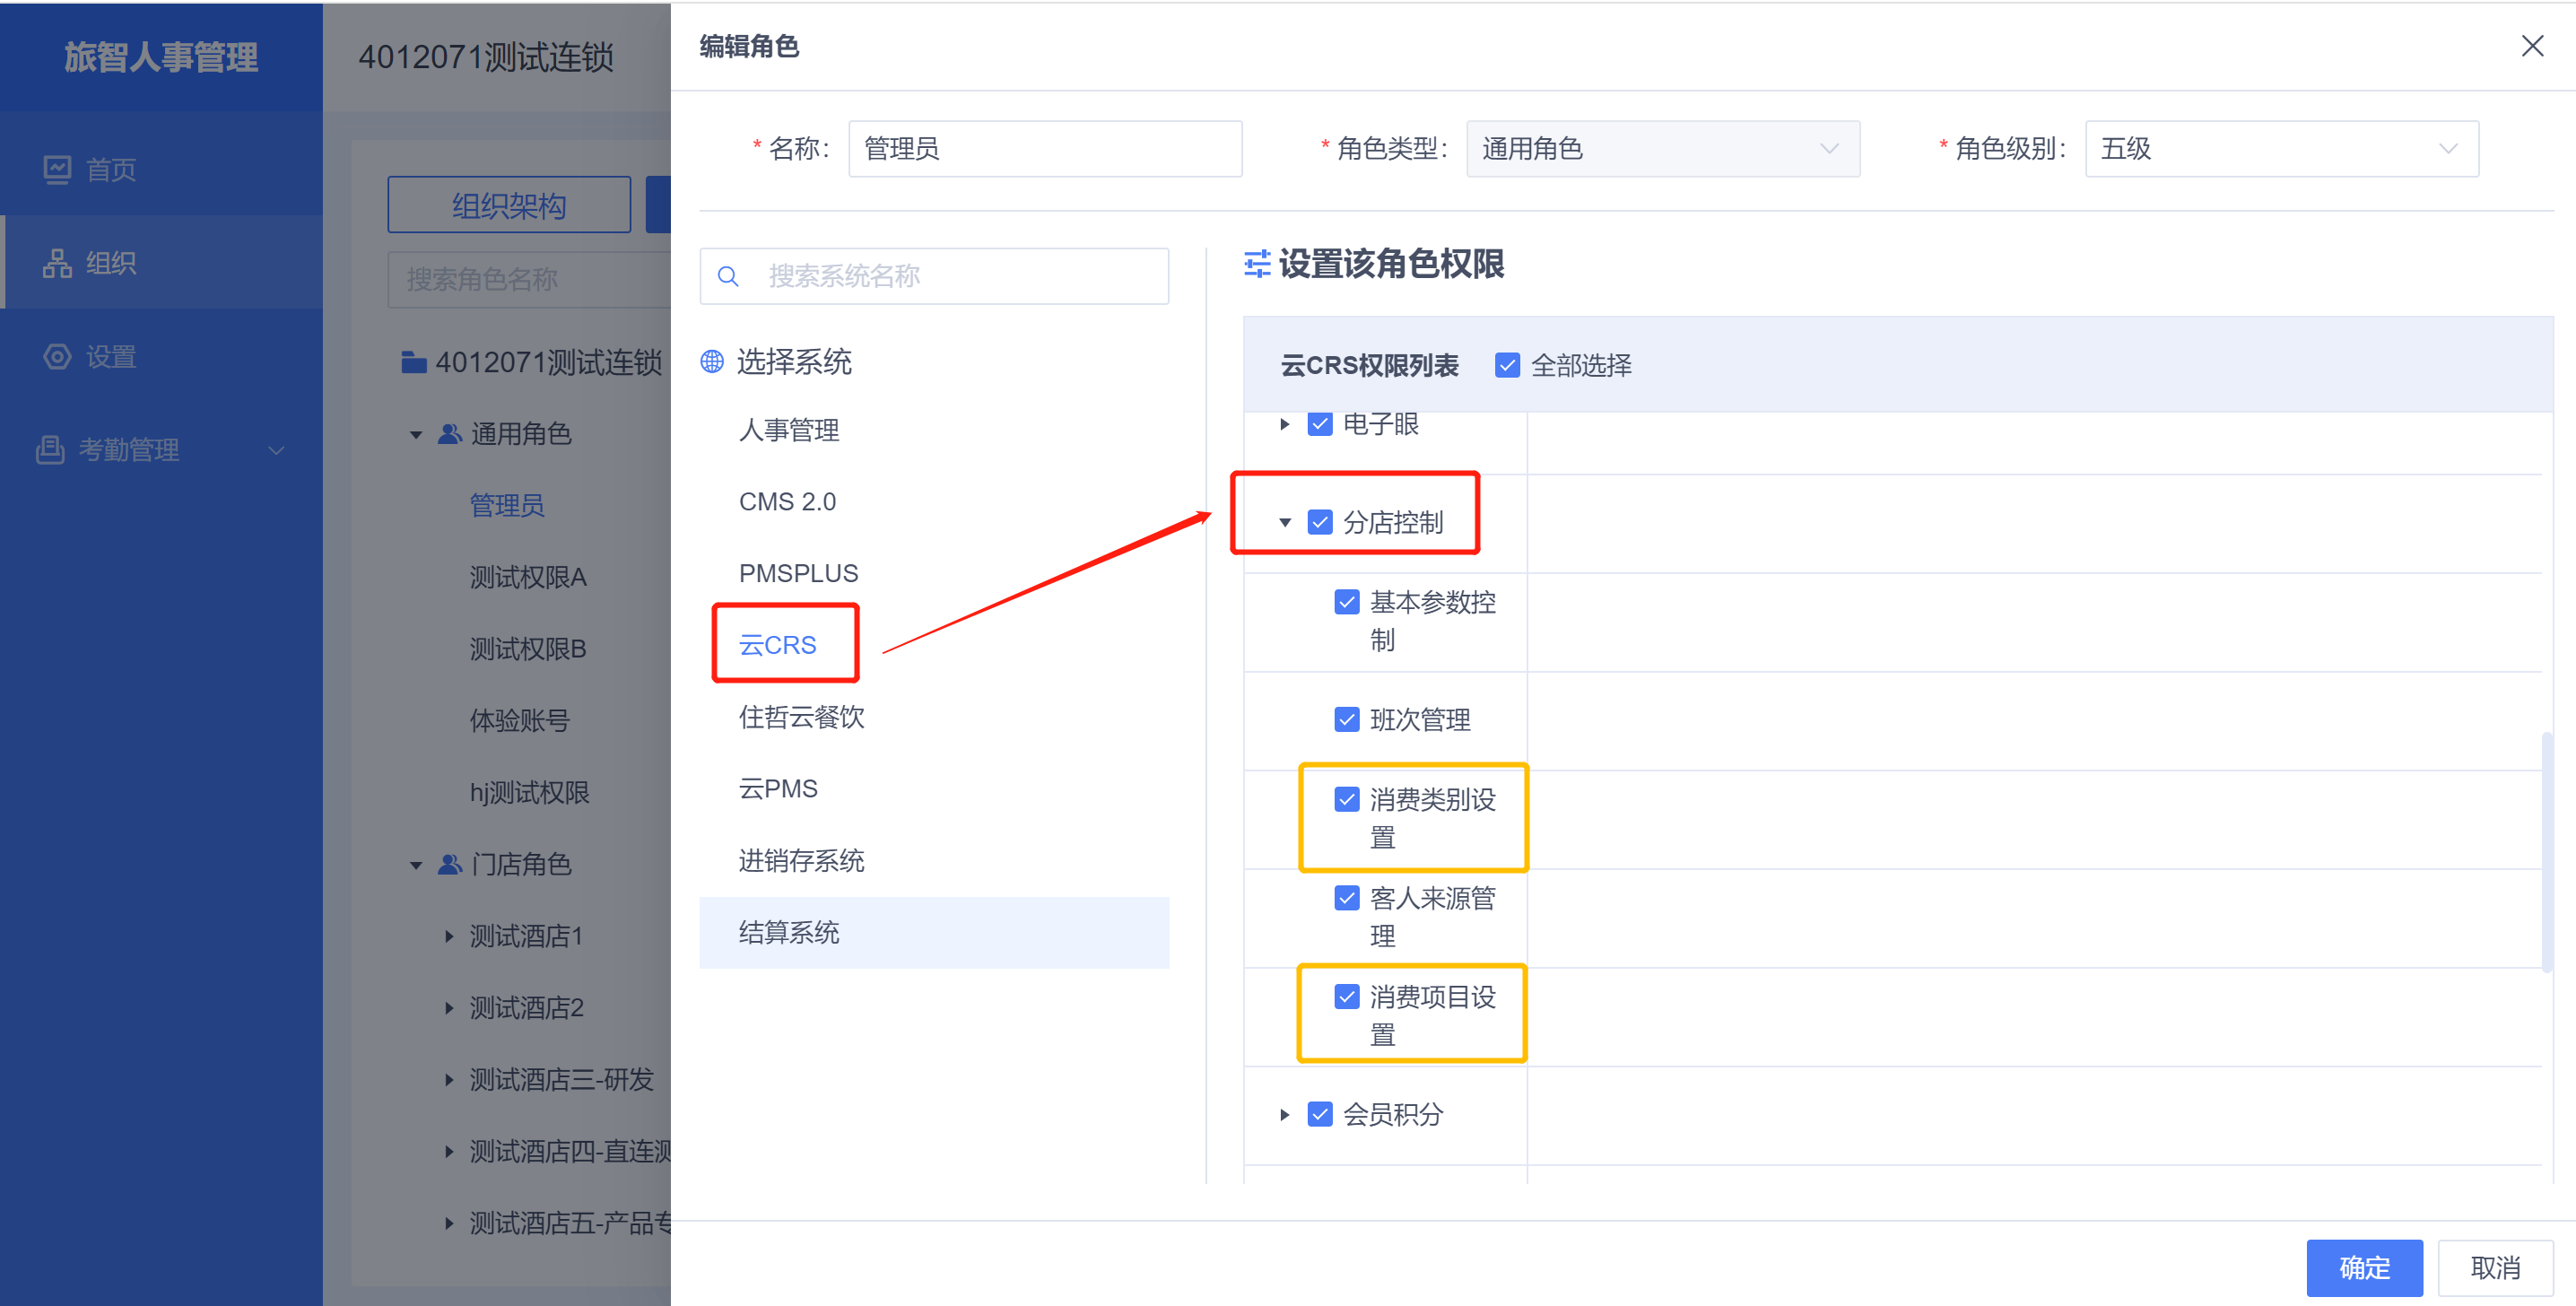2576x1306 pixels.
Task: Click the magnifier icon in system search
Action: [729, 276]
